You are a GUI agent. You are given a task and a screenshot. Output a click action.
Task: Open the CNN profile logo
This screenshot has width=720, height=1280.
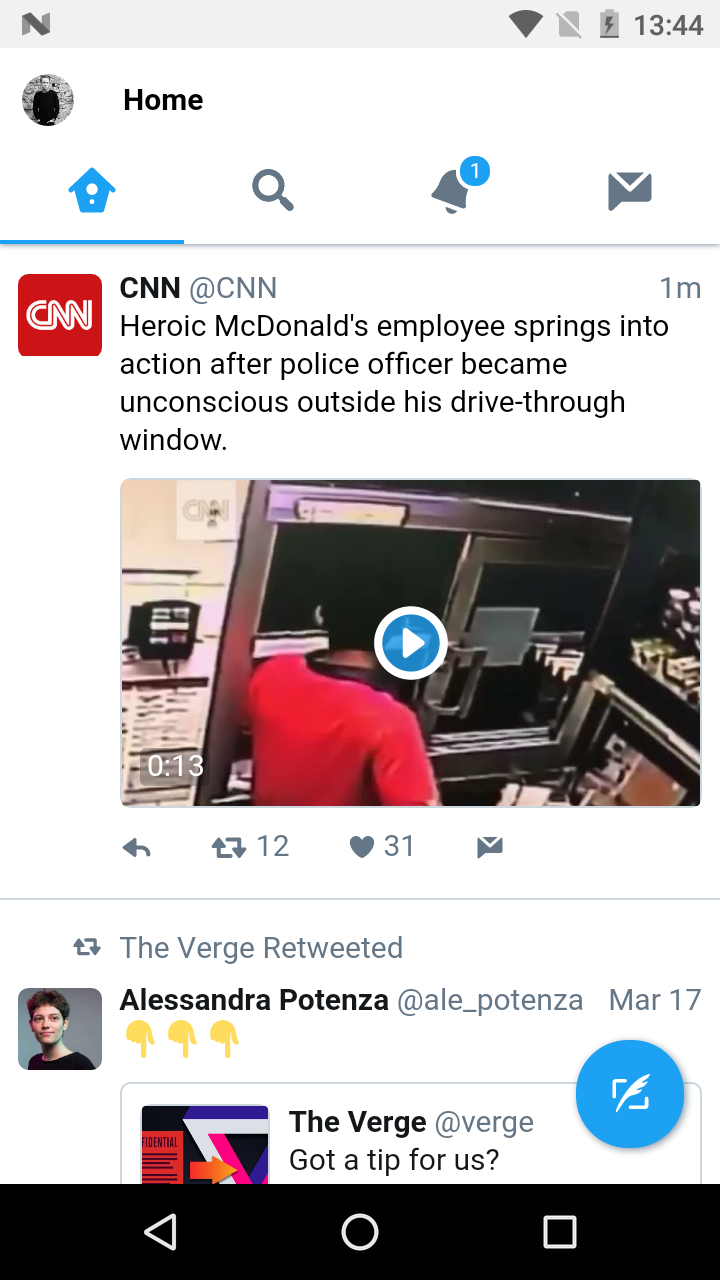(x=60, y=315)
